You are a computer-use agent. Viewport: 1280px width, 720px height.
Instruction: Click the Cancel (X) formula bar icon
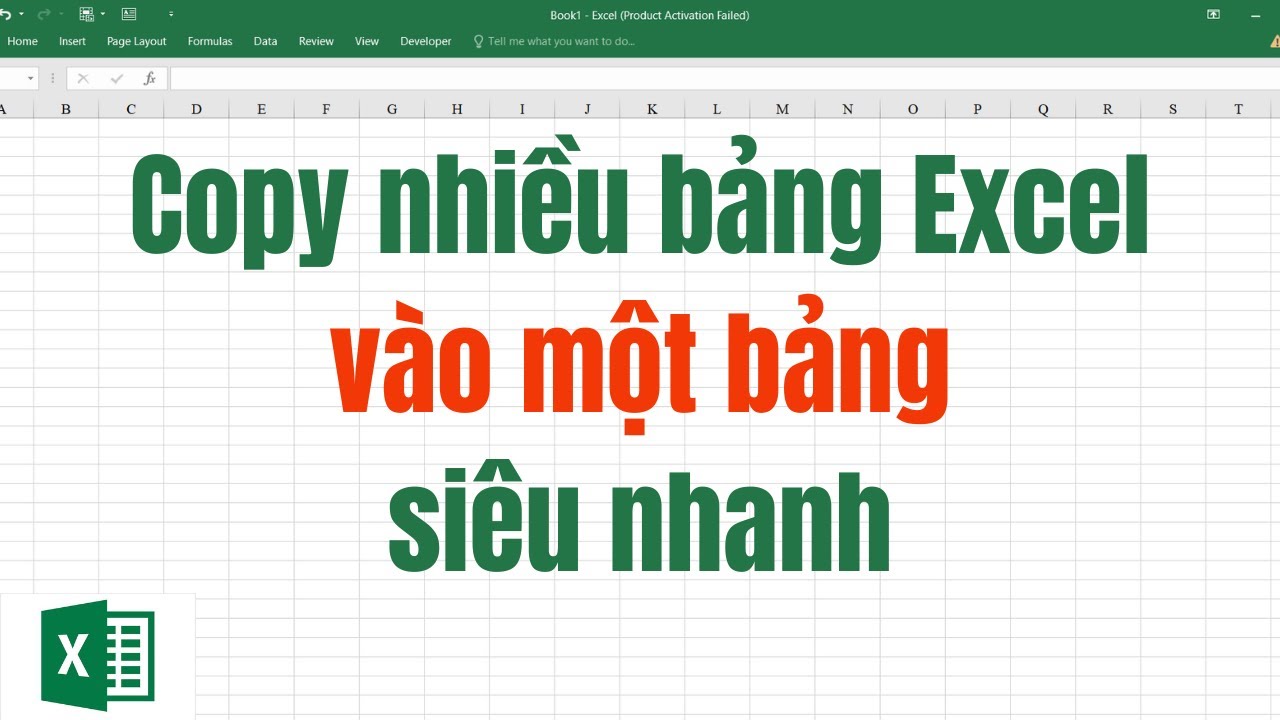pyautogui.click(x=83, y=78)
